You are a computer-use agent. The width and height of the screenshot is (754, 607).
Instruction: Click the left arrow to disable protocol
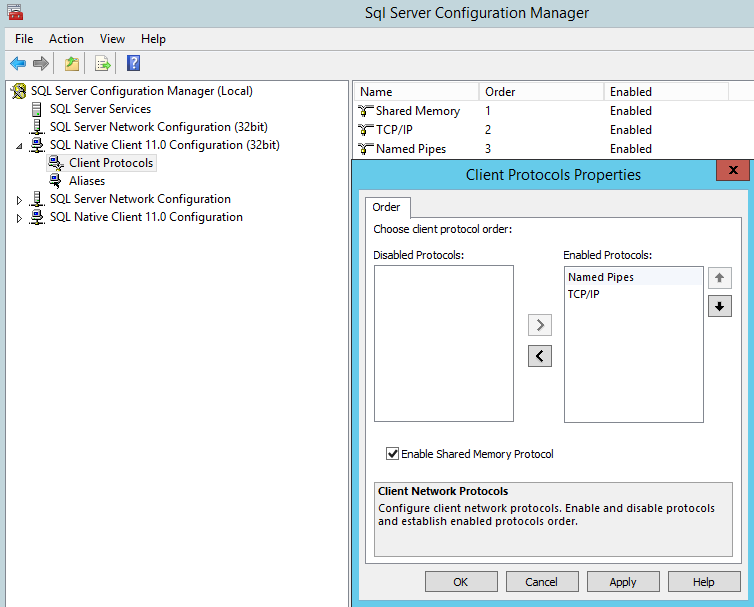pos(540,355)
